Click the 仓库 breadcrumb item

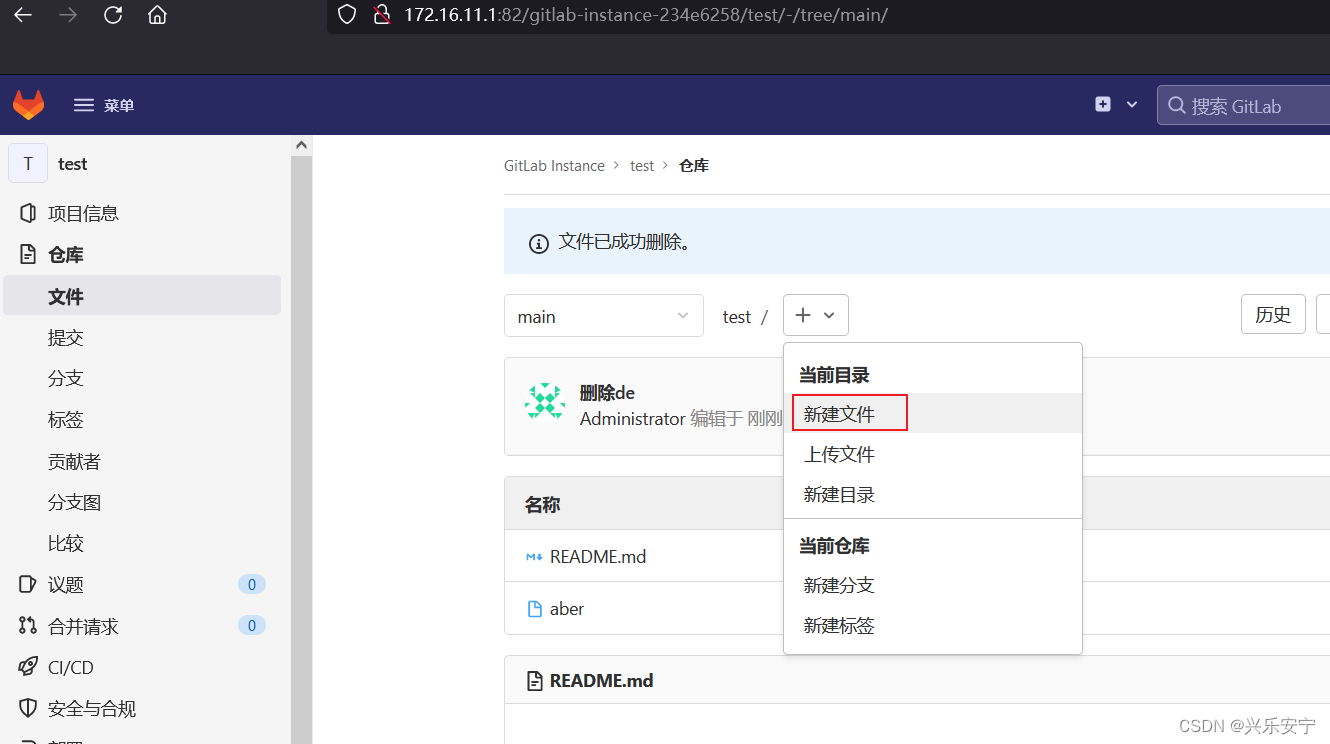694,166
